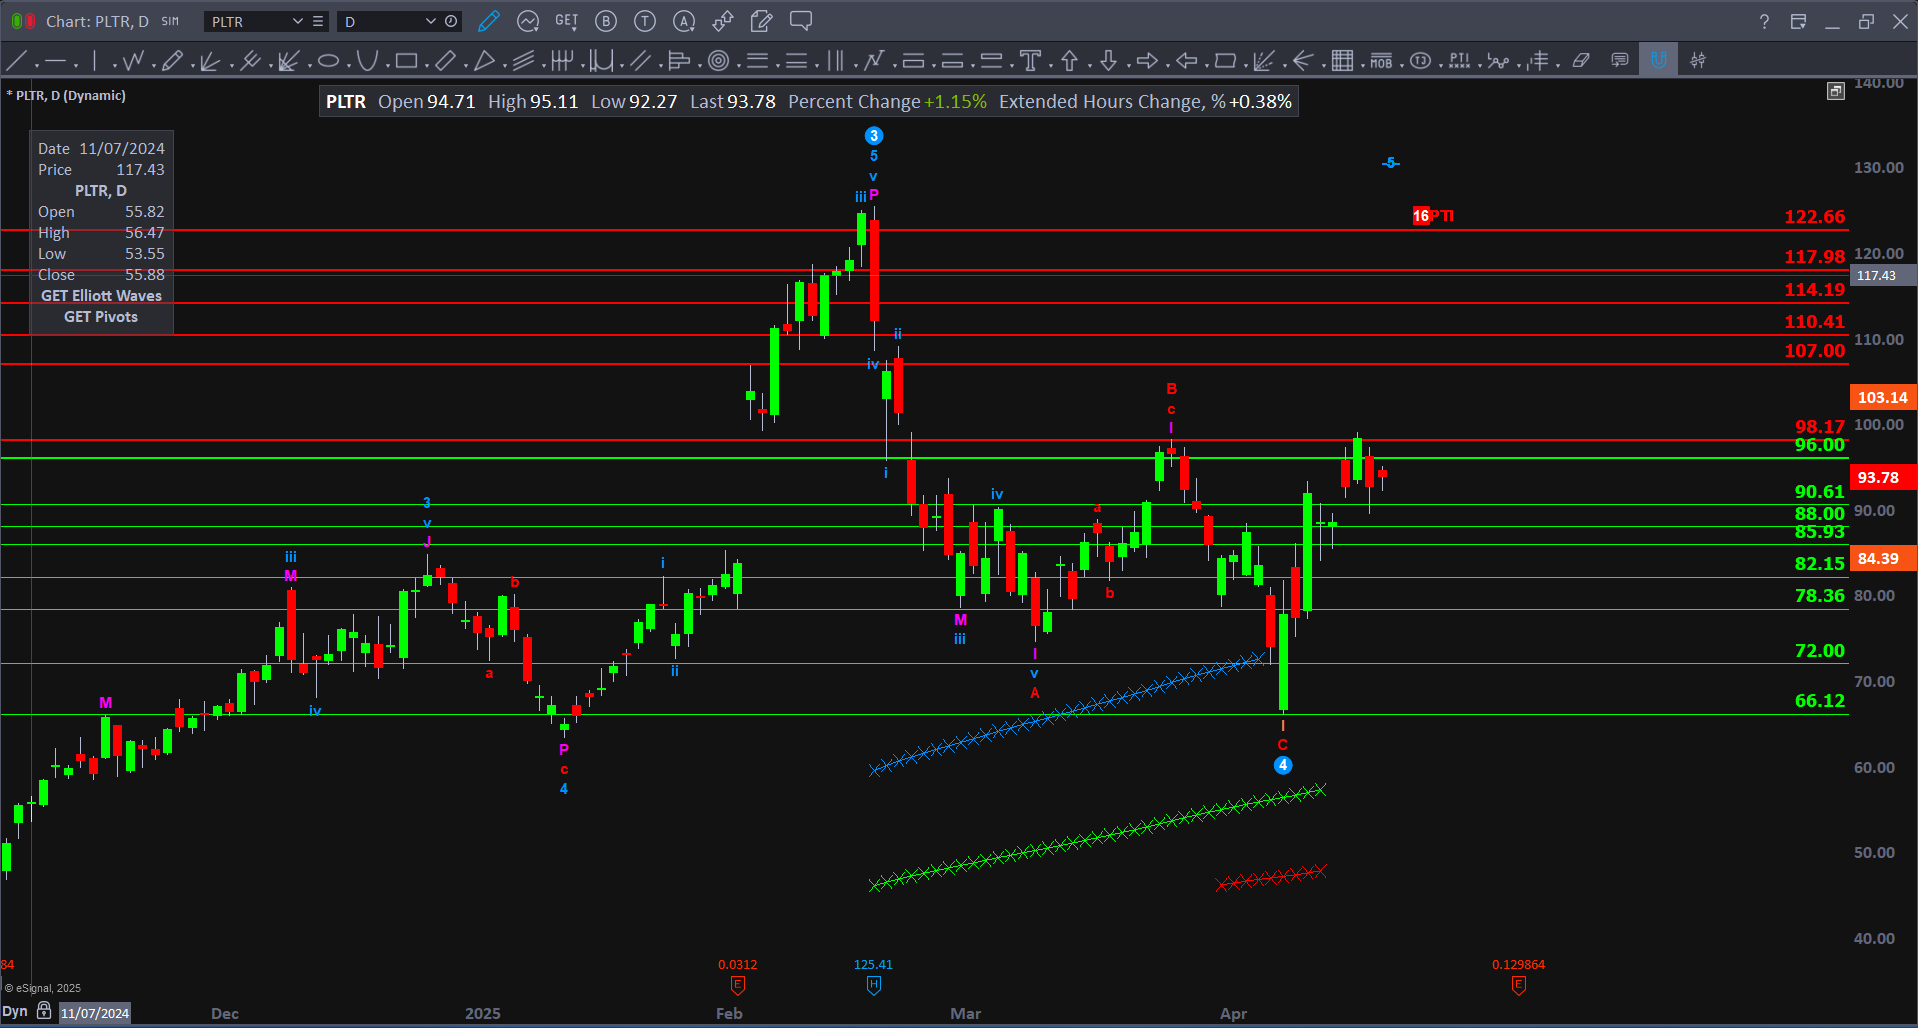The height and width of the screenshot is (1028, 1918).
Task: Open the symbol list menu icon
Action: click(318, 21)
